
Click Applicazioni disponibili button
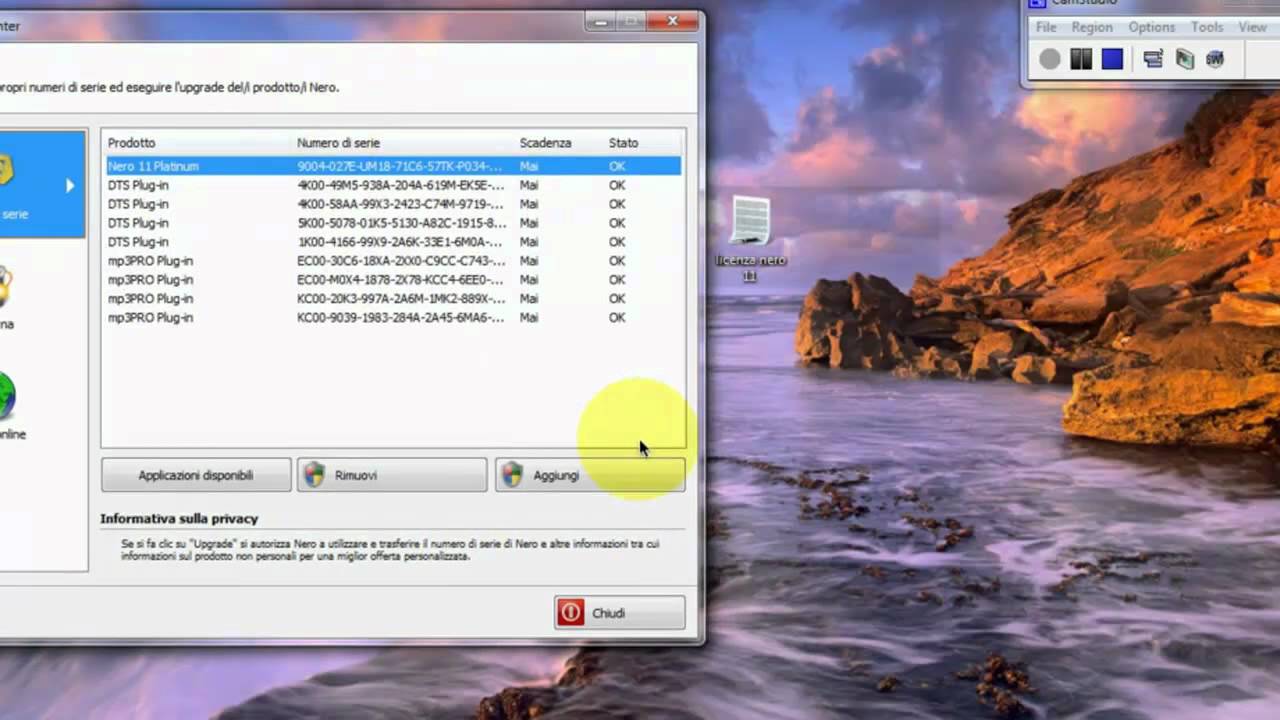pyautogui.click(x=196, y=475)
